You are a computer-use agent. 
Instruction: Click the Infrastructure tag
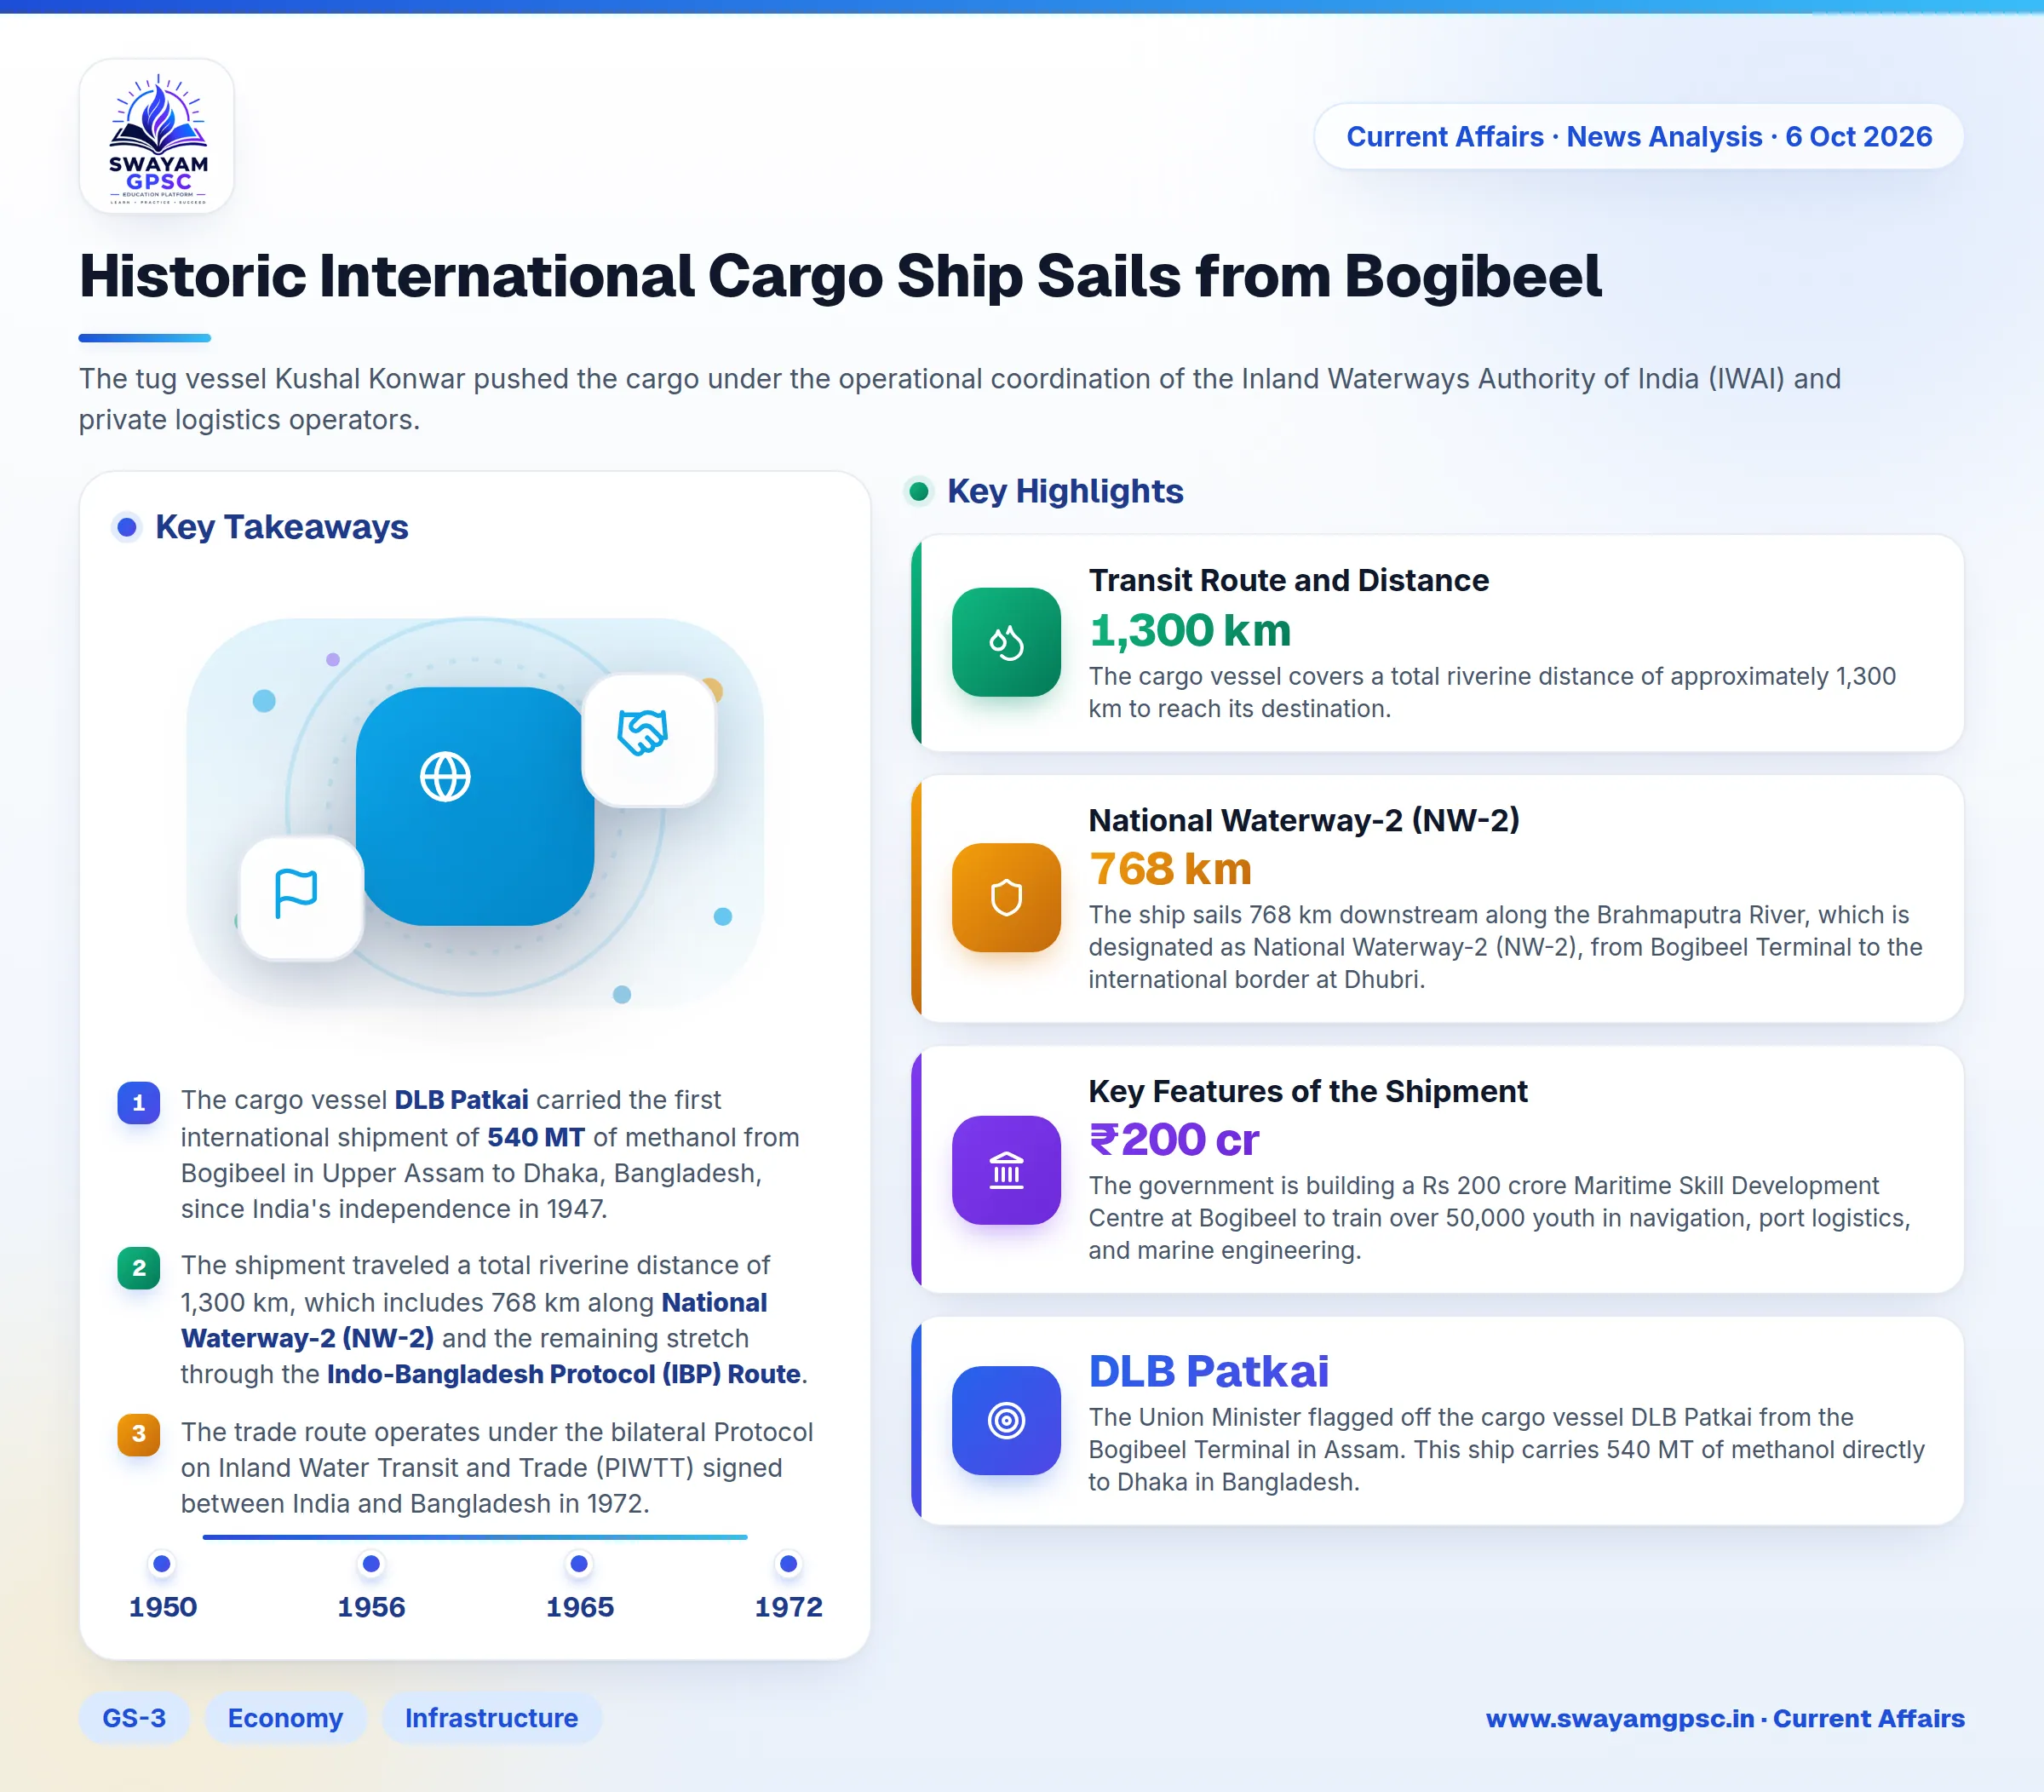point(491,1718)
